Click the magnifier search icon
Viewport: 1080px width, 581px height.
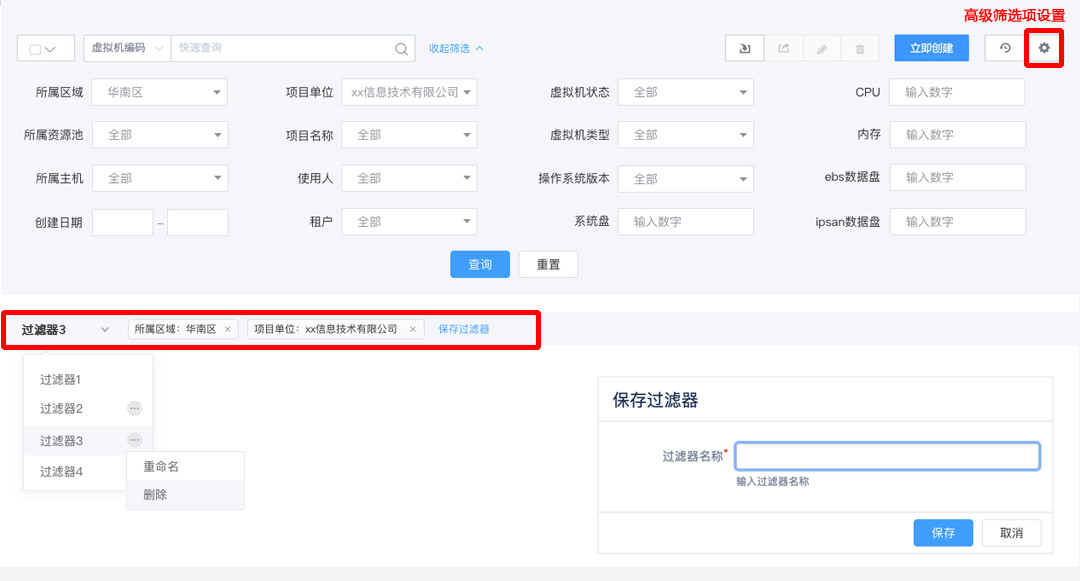pyautogui.click(x=400, y=48)
